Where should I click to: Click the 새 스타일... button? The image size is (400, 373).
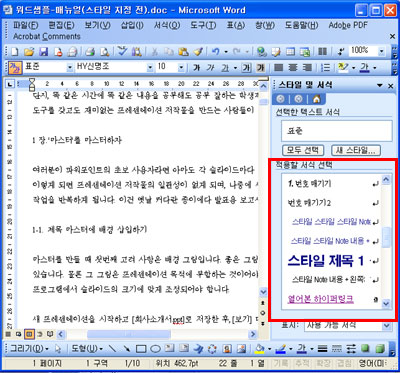356,150
